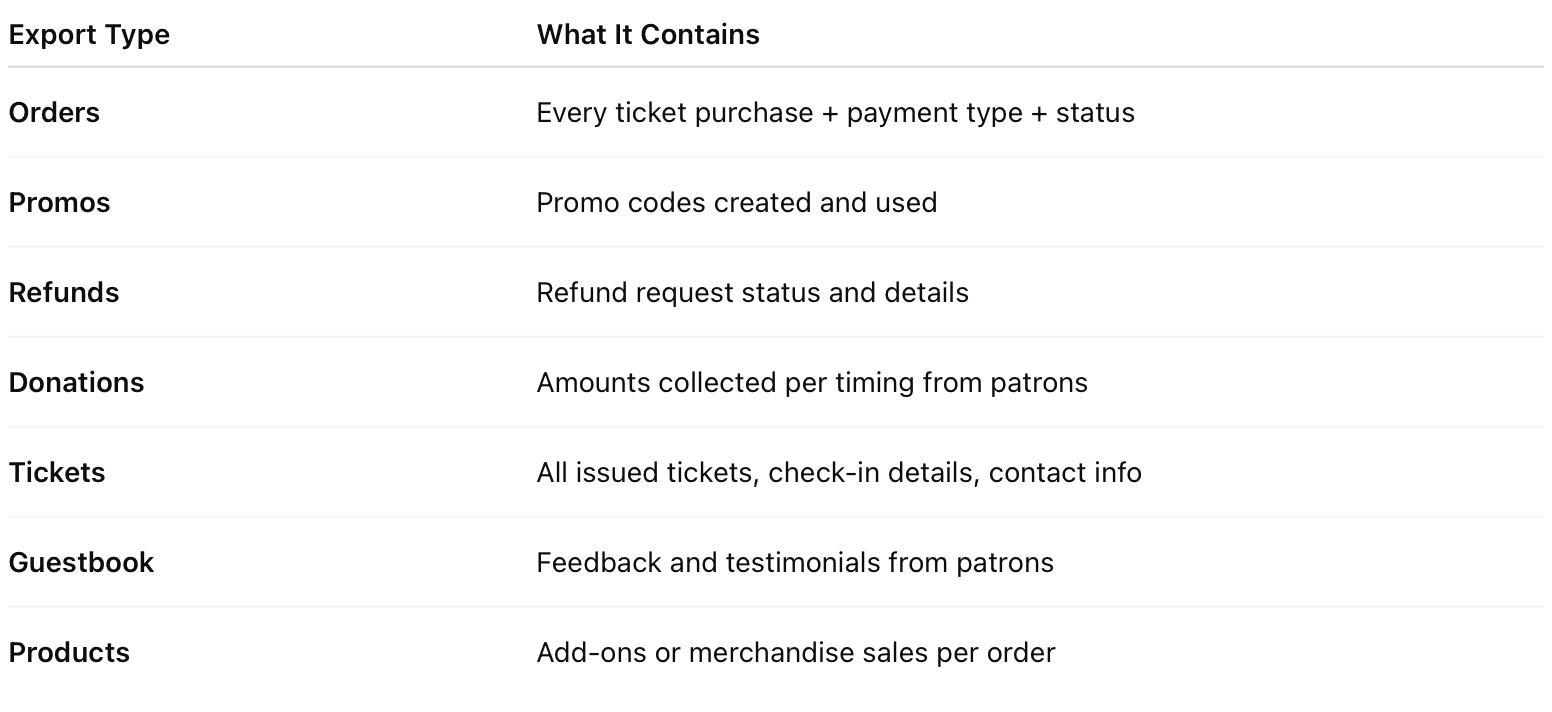Click "payment type" in the Orders description

(x=934, y=113)
